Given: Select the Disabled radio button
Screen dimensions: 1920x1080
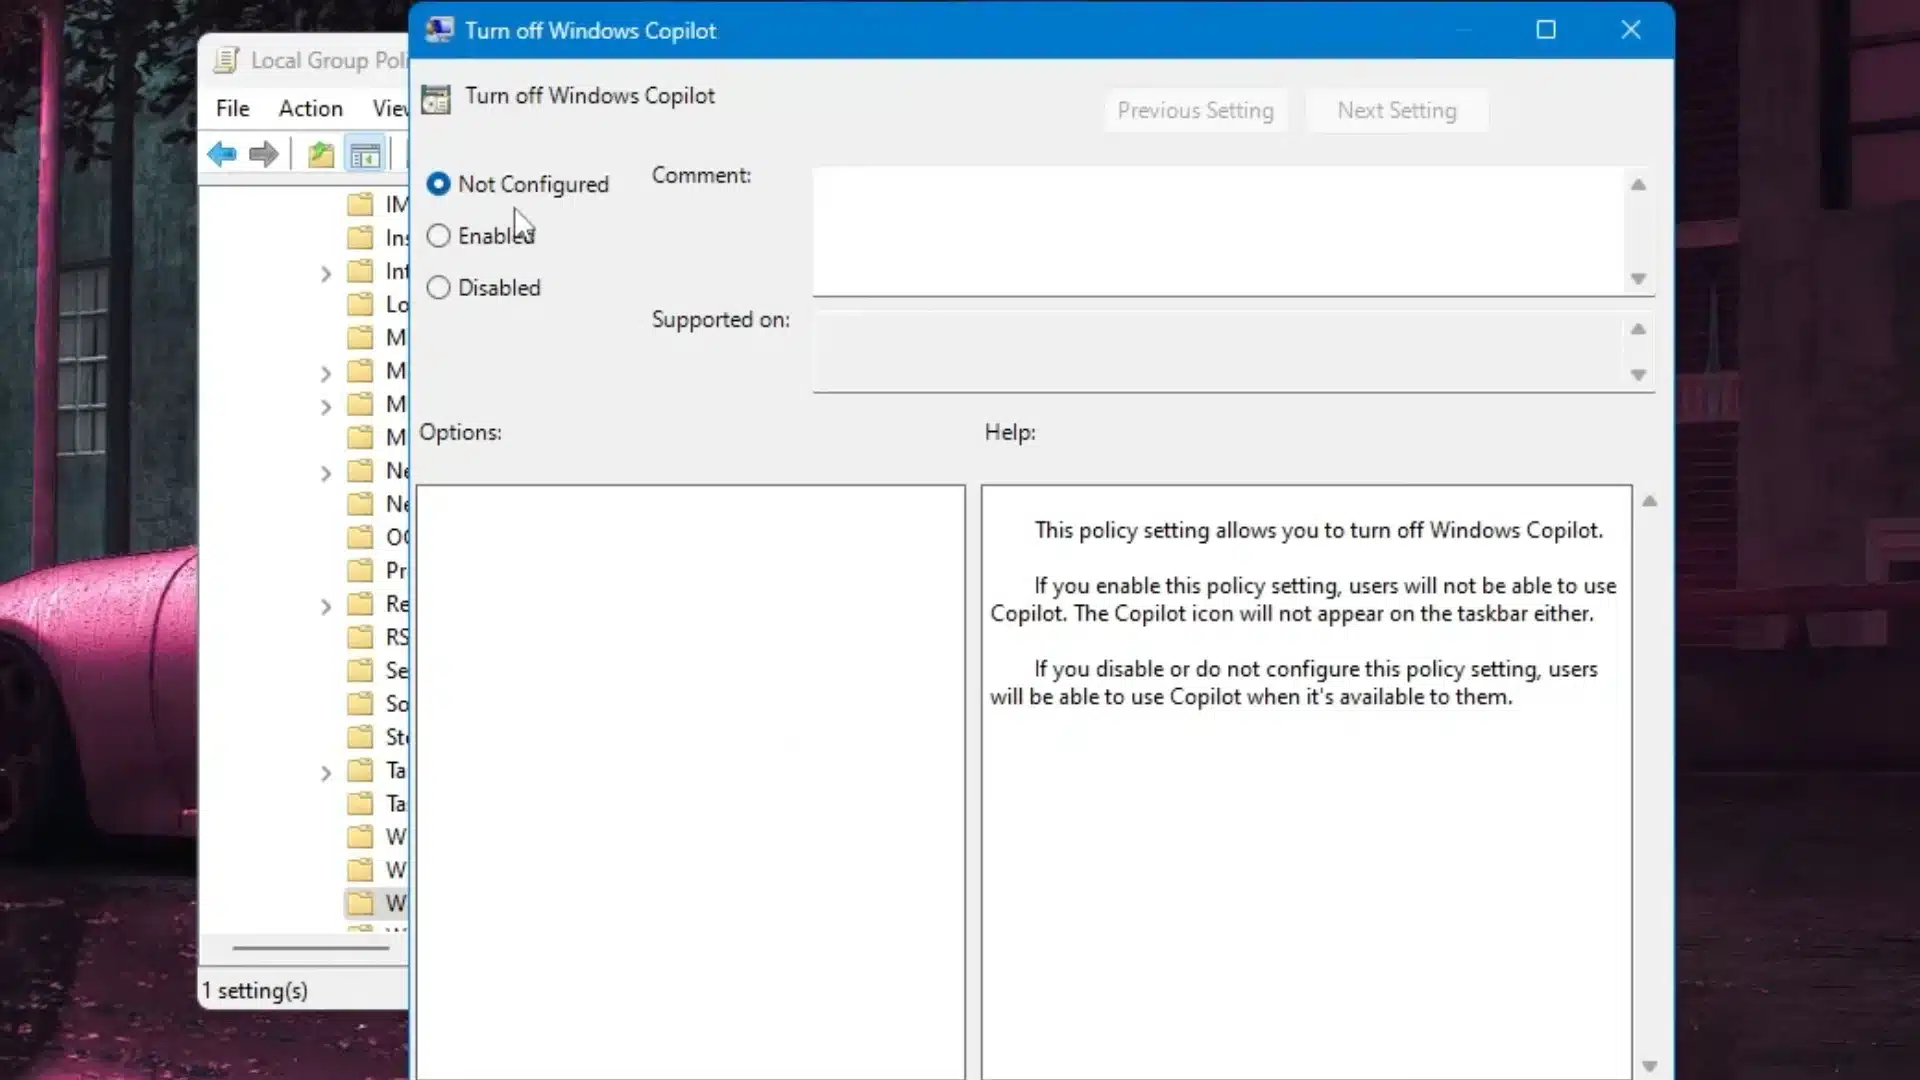Looking at the screenshot, I should coord(438,288).
